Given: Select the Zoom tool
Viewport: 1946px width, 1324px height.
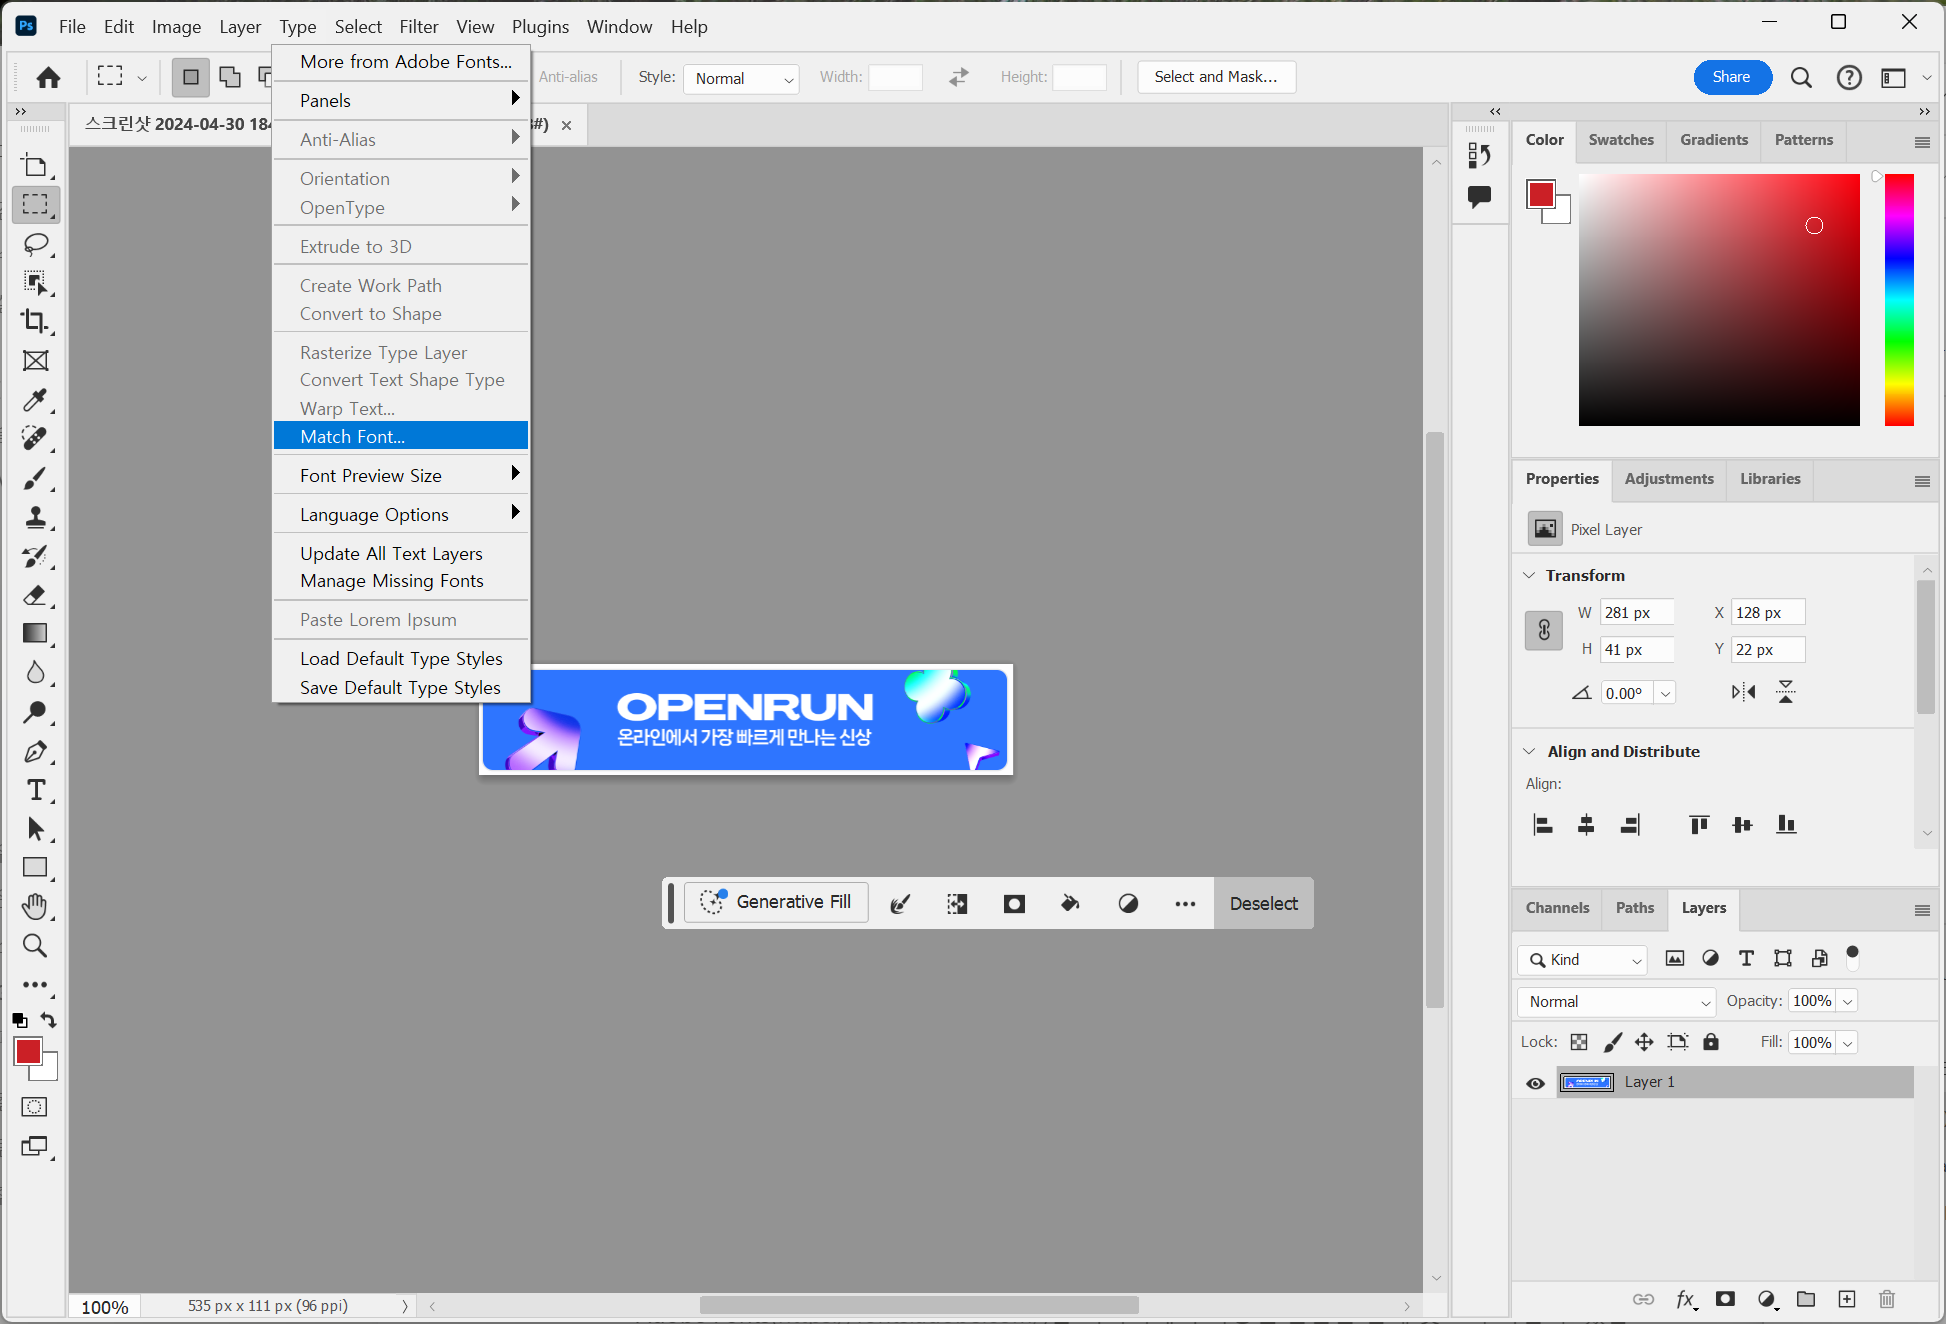Looking at the screenshot, I should coord(35,946).
